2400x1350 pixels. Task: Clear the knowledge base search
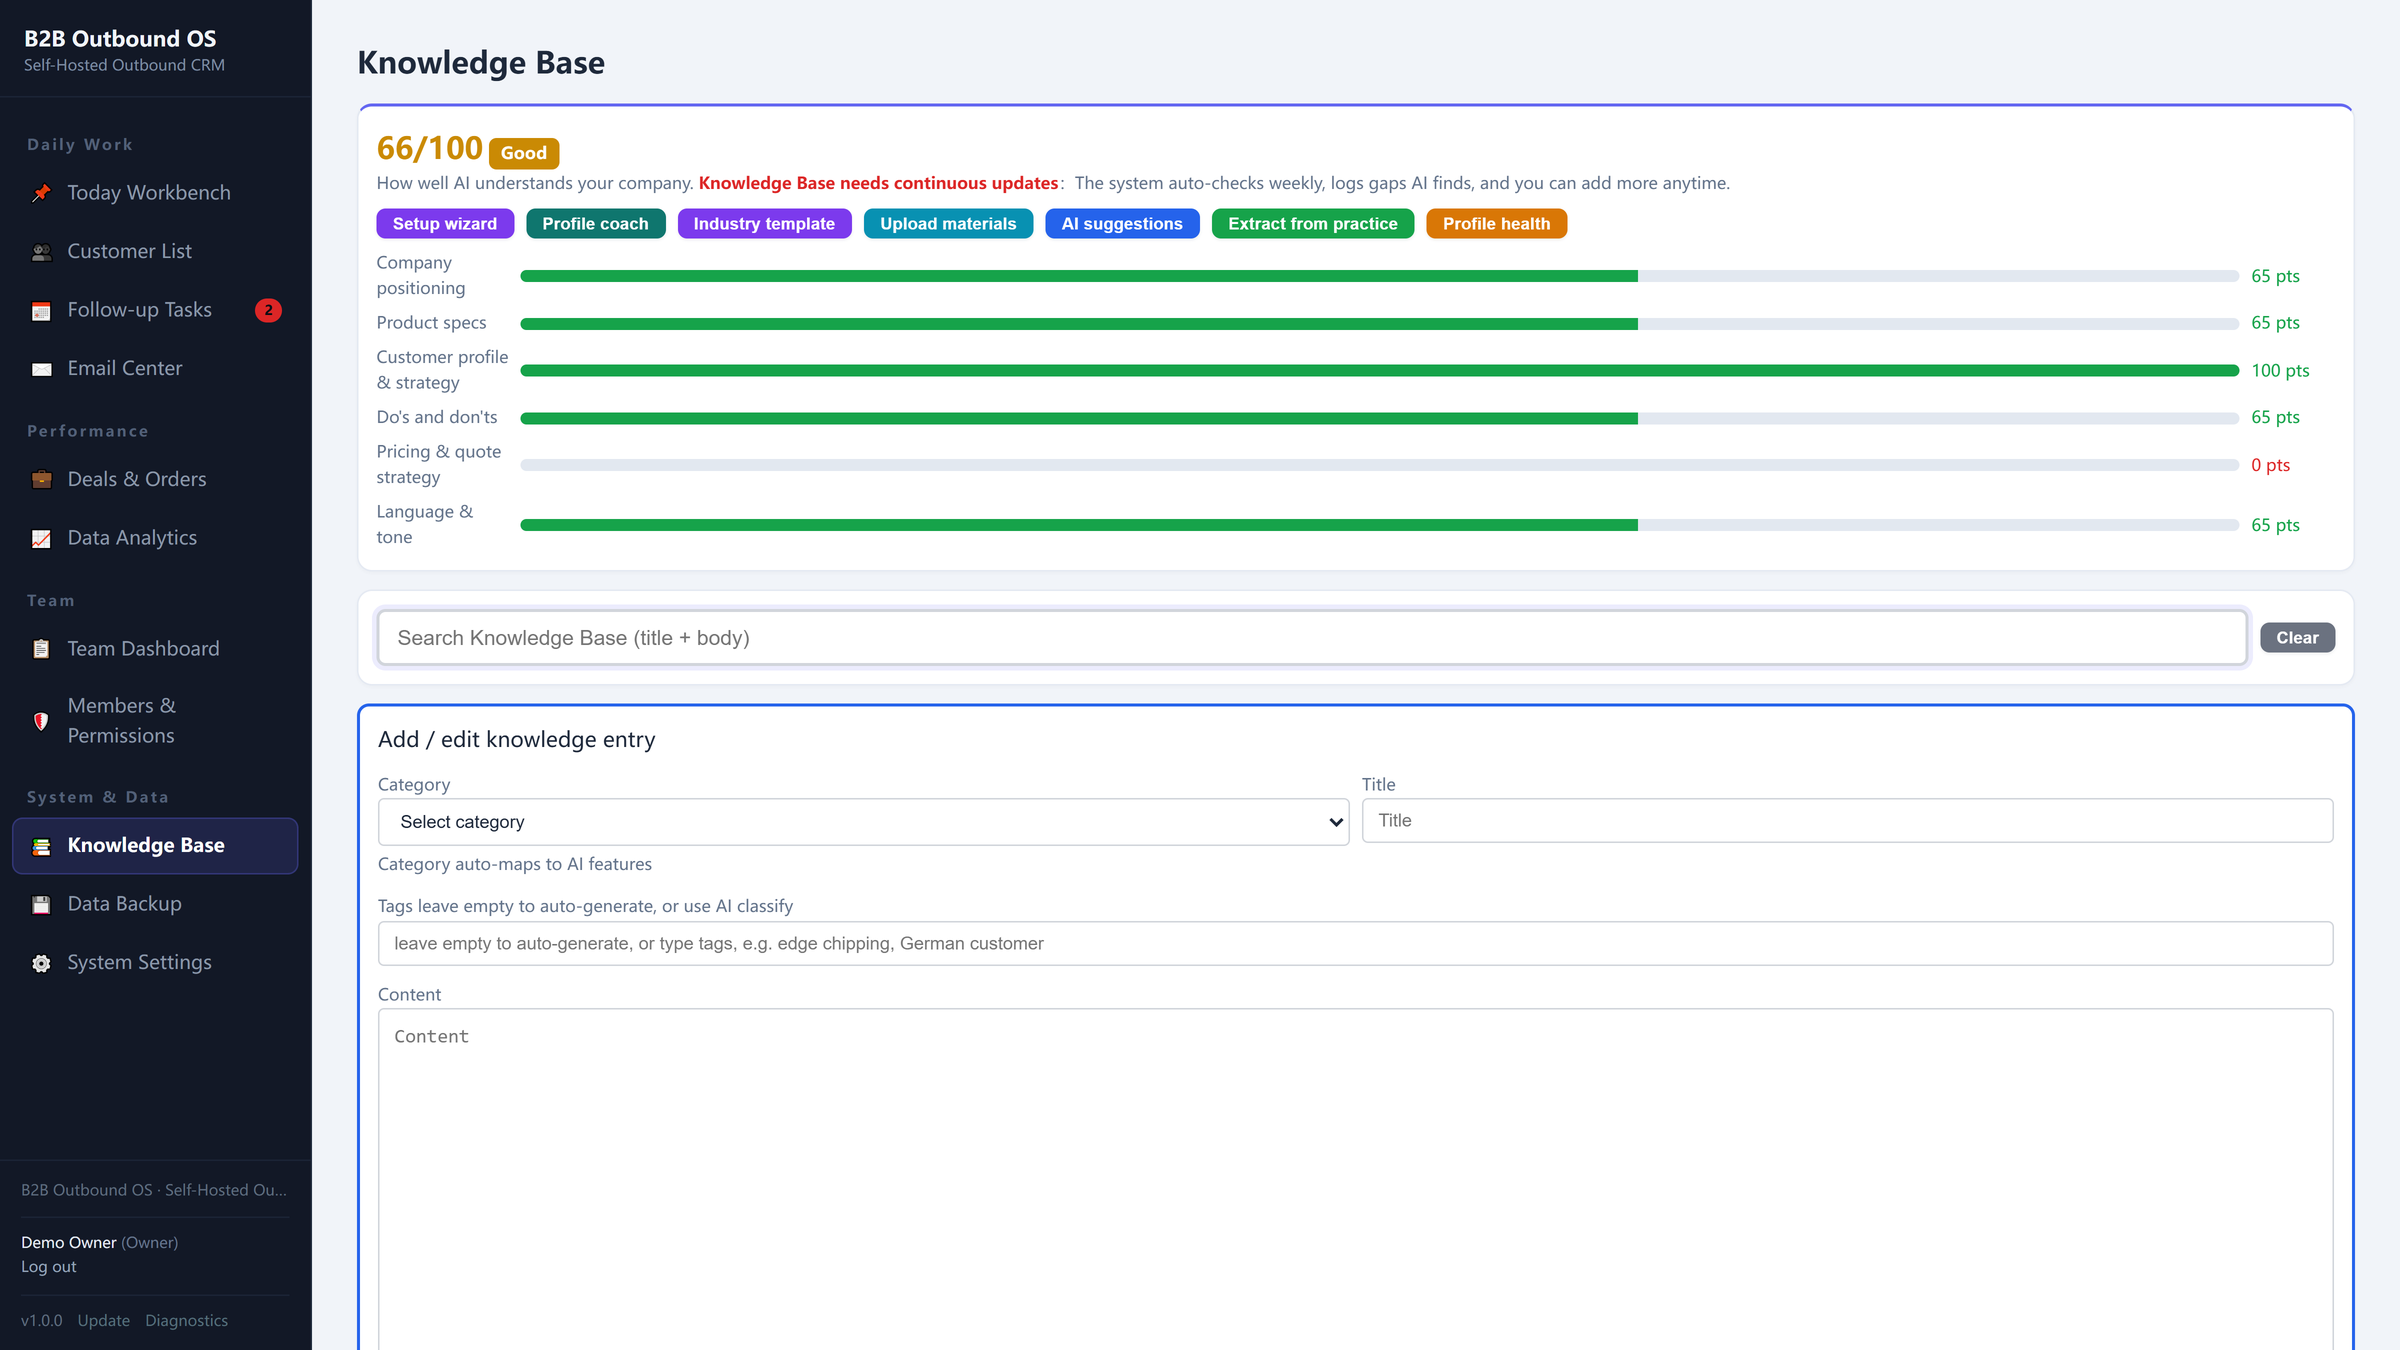click(x=2297, y=638)
